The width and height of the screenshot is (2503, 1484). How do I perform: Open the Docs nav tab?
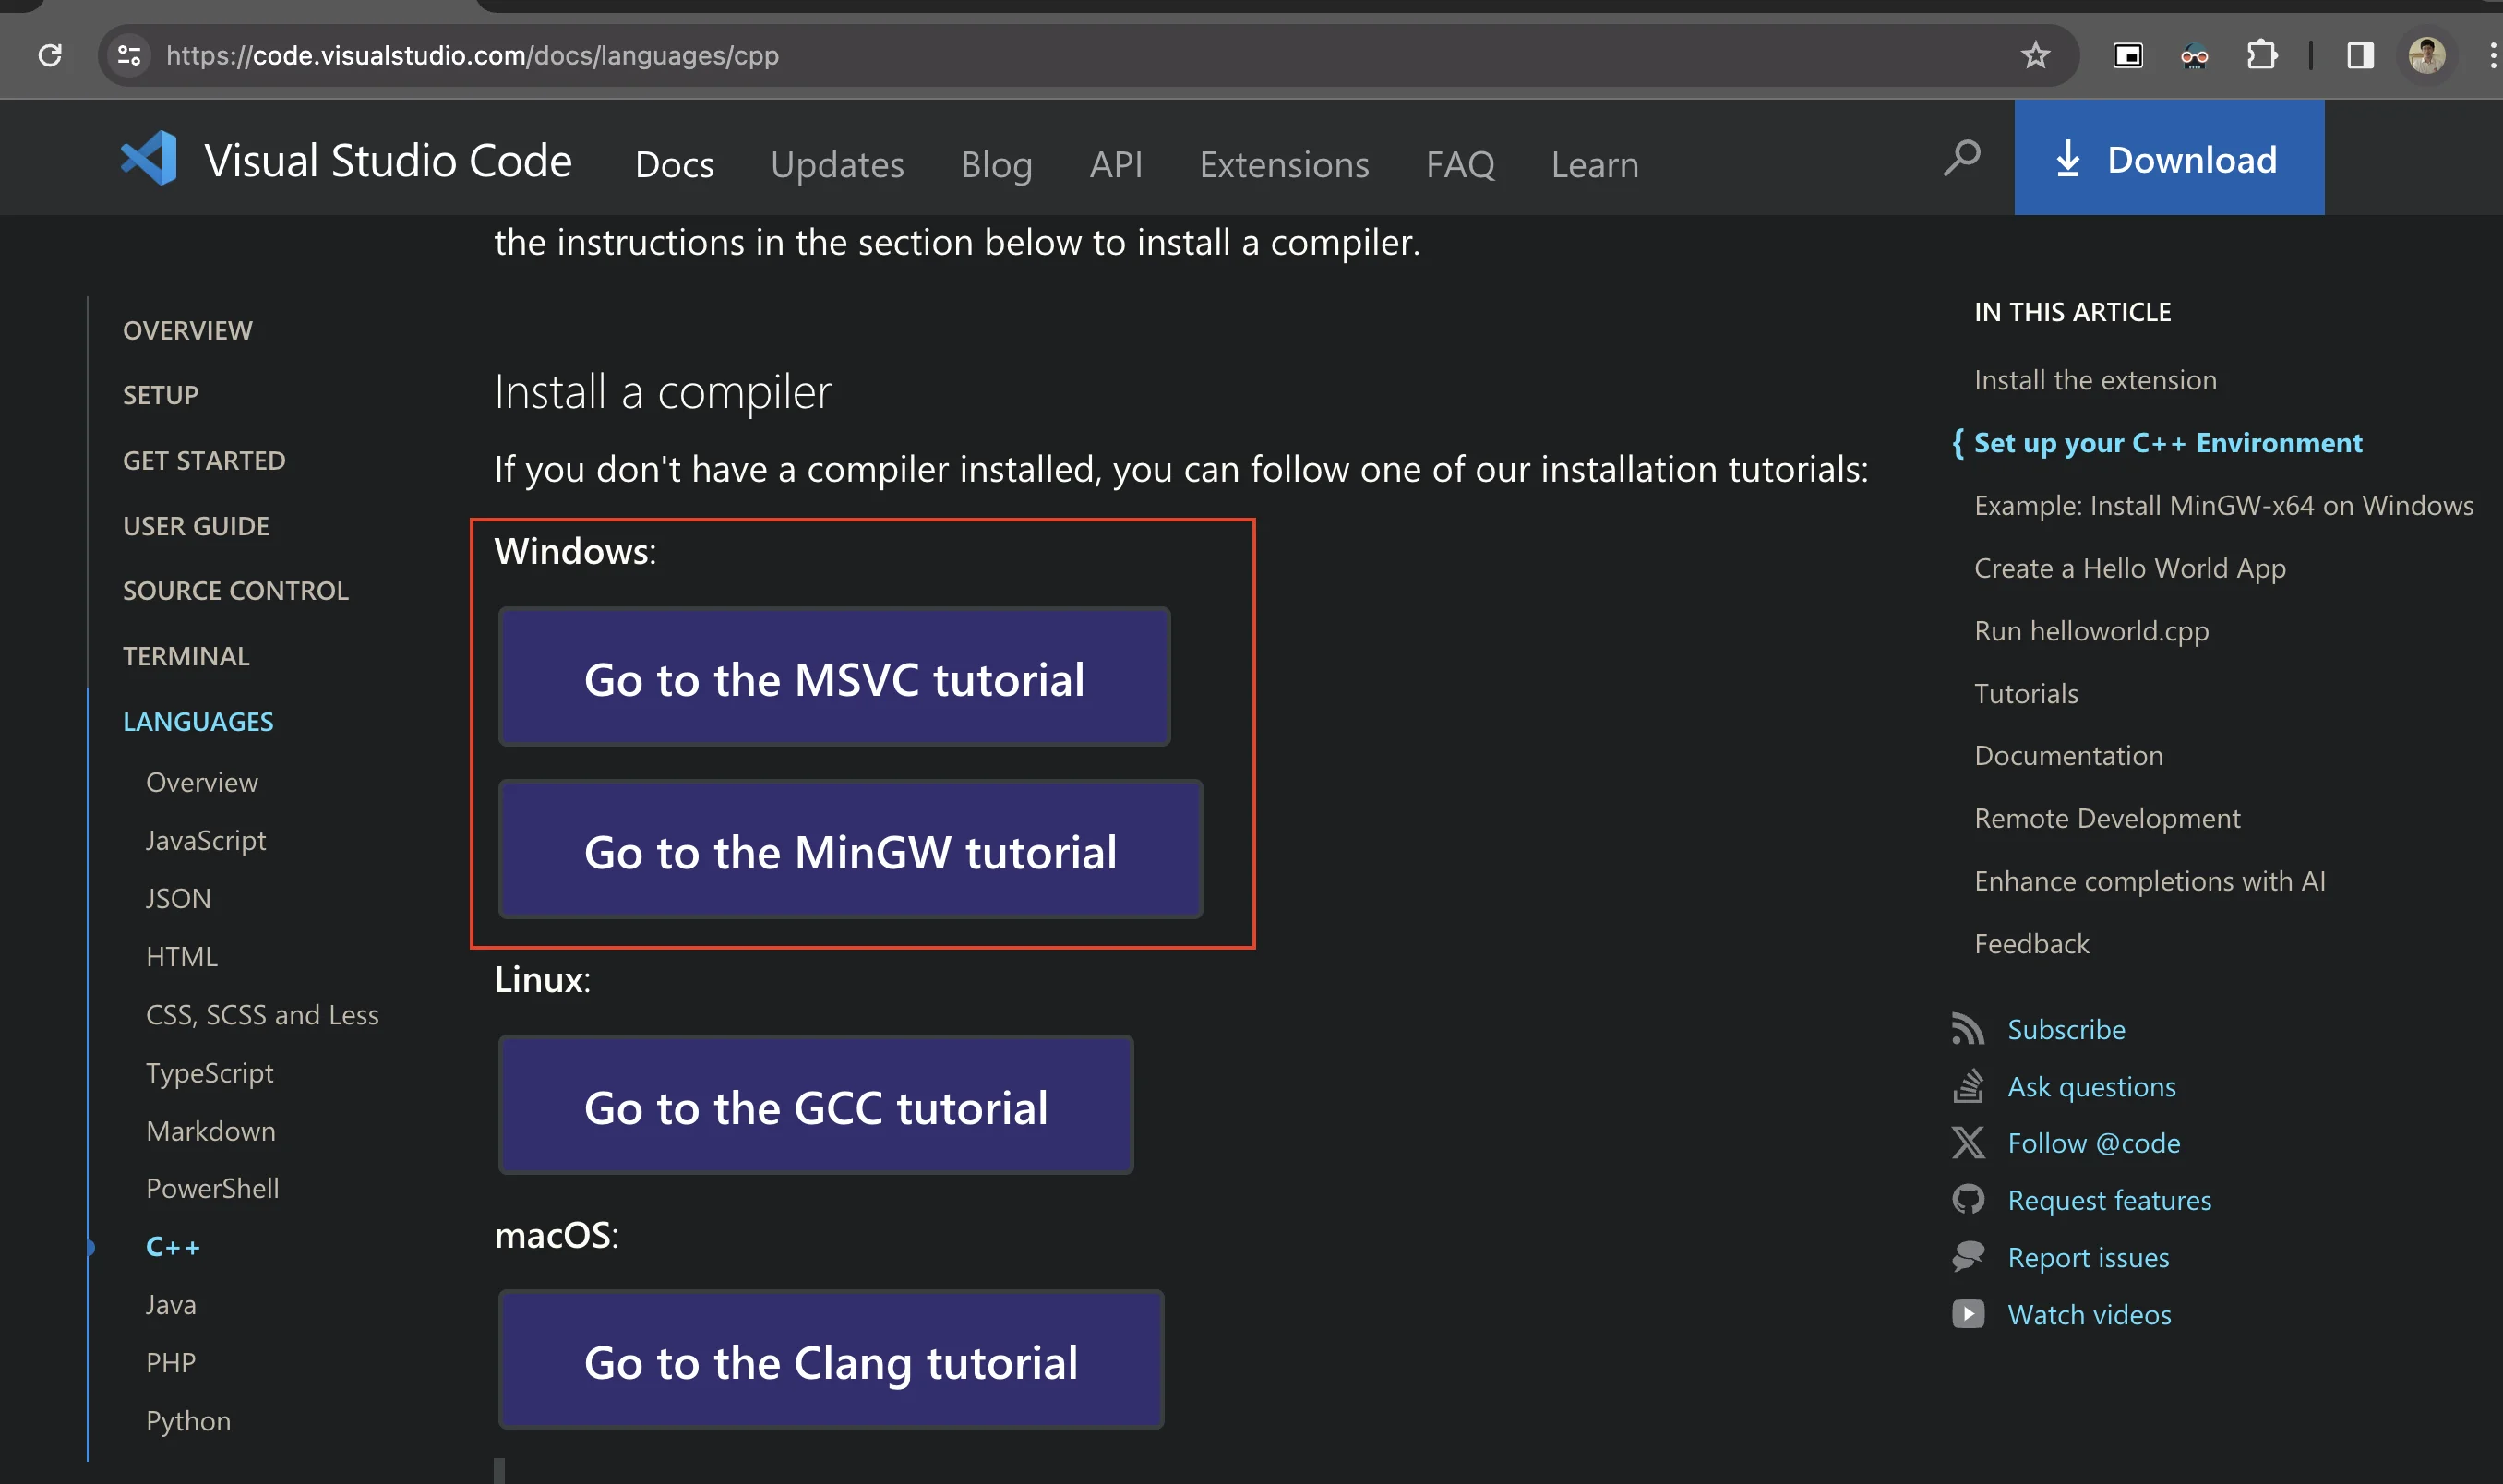pyautogui.click(x=674, y=164)
